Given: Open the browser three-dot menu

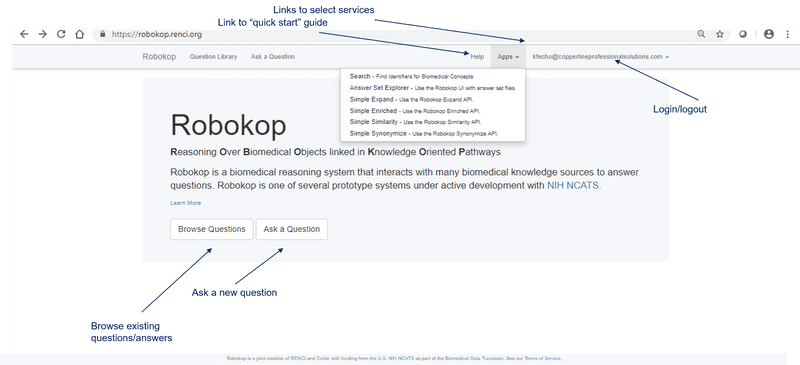Looking at the screenshot, I should pos(788,34).
